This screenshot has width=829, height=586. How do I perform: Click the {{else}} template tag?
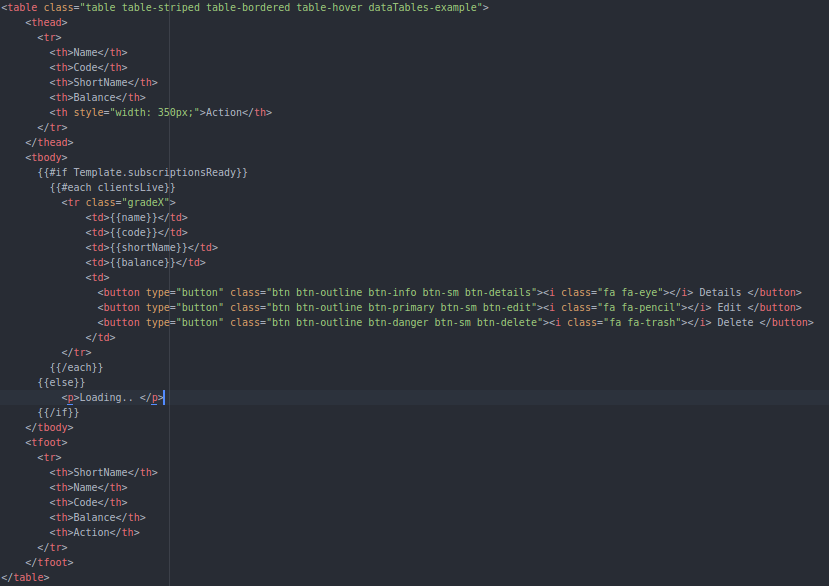click(61, 382)
